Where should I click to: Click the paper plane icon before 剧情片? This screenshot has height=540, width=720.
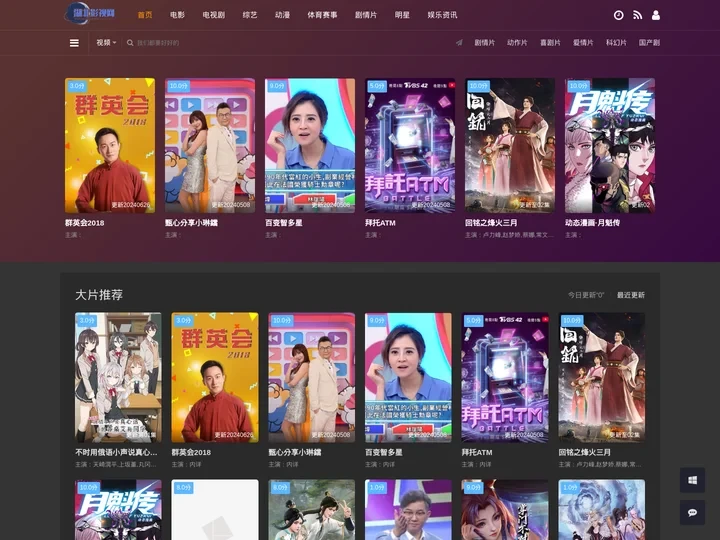pos(459,43)
